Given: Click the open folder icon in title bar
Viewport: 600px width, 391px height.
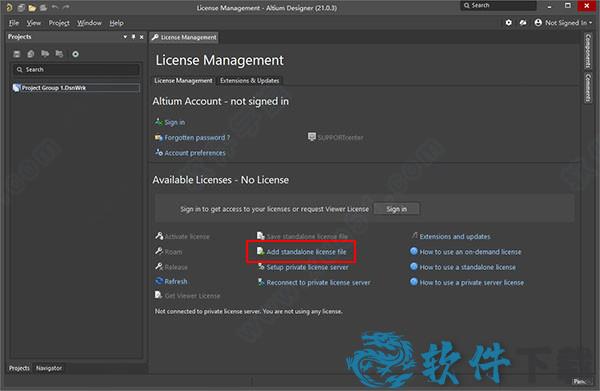Looking at the screenshot, I should click(32, 7).
